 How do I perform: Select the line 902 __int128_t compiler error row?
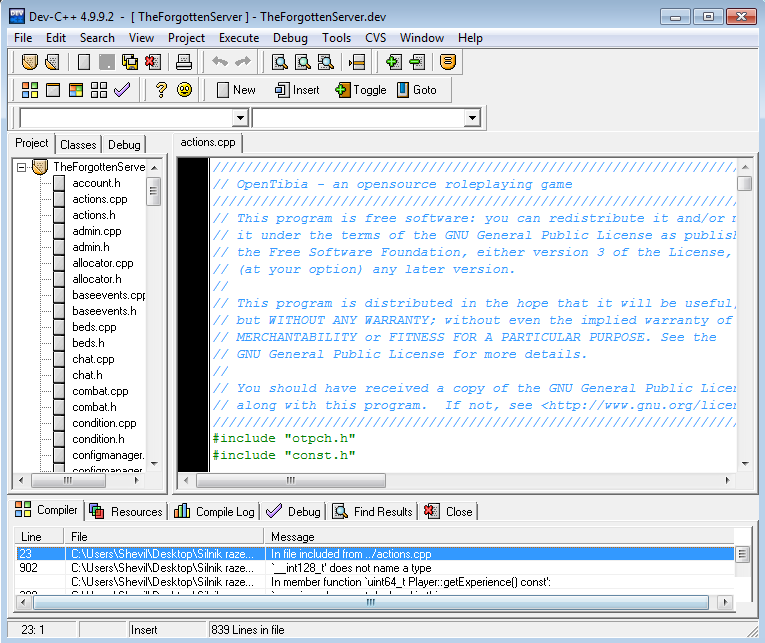point(375,568)
